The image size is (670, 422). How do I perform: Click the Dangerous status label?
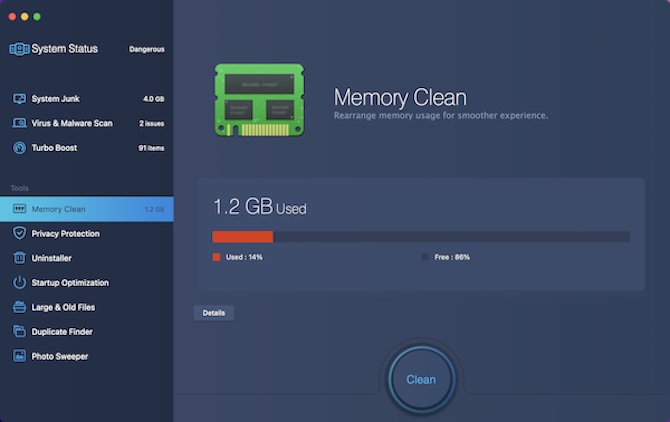147,50
